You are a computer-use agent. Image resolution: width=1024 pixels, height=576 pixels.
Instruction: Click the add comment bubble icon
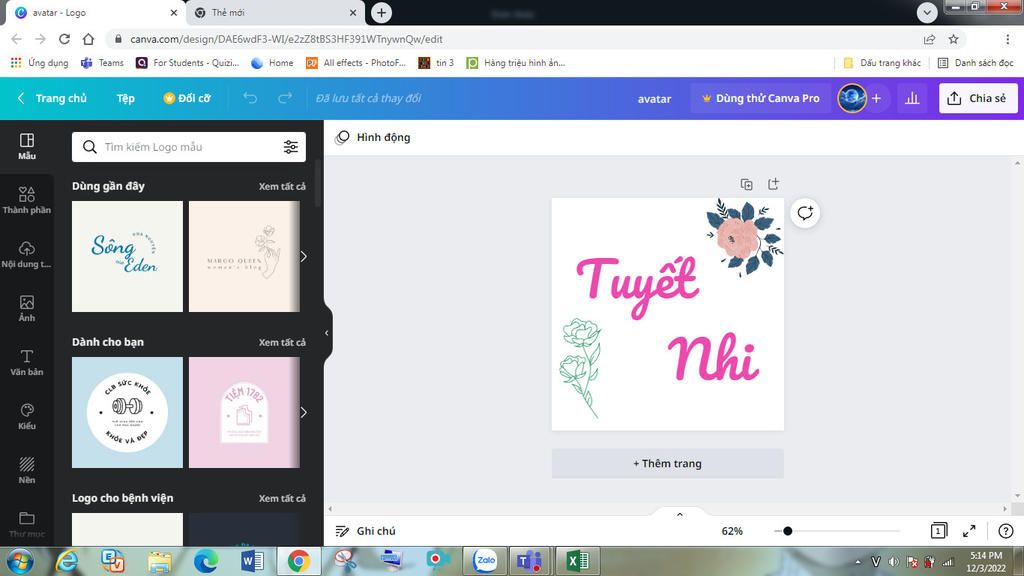805,213
